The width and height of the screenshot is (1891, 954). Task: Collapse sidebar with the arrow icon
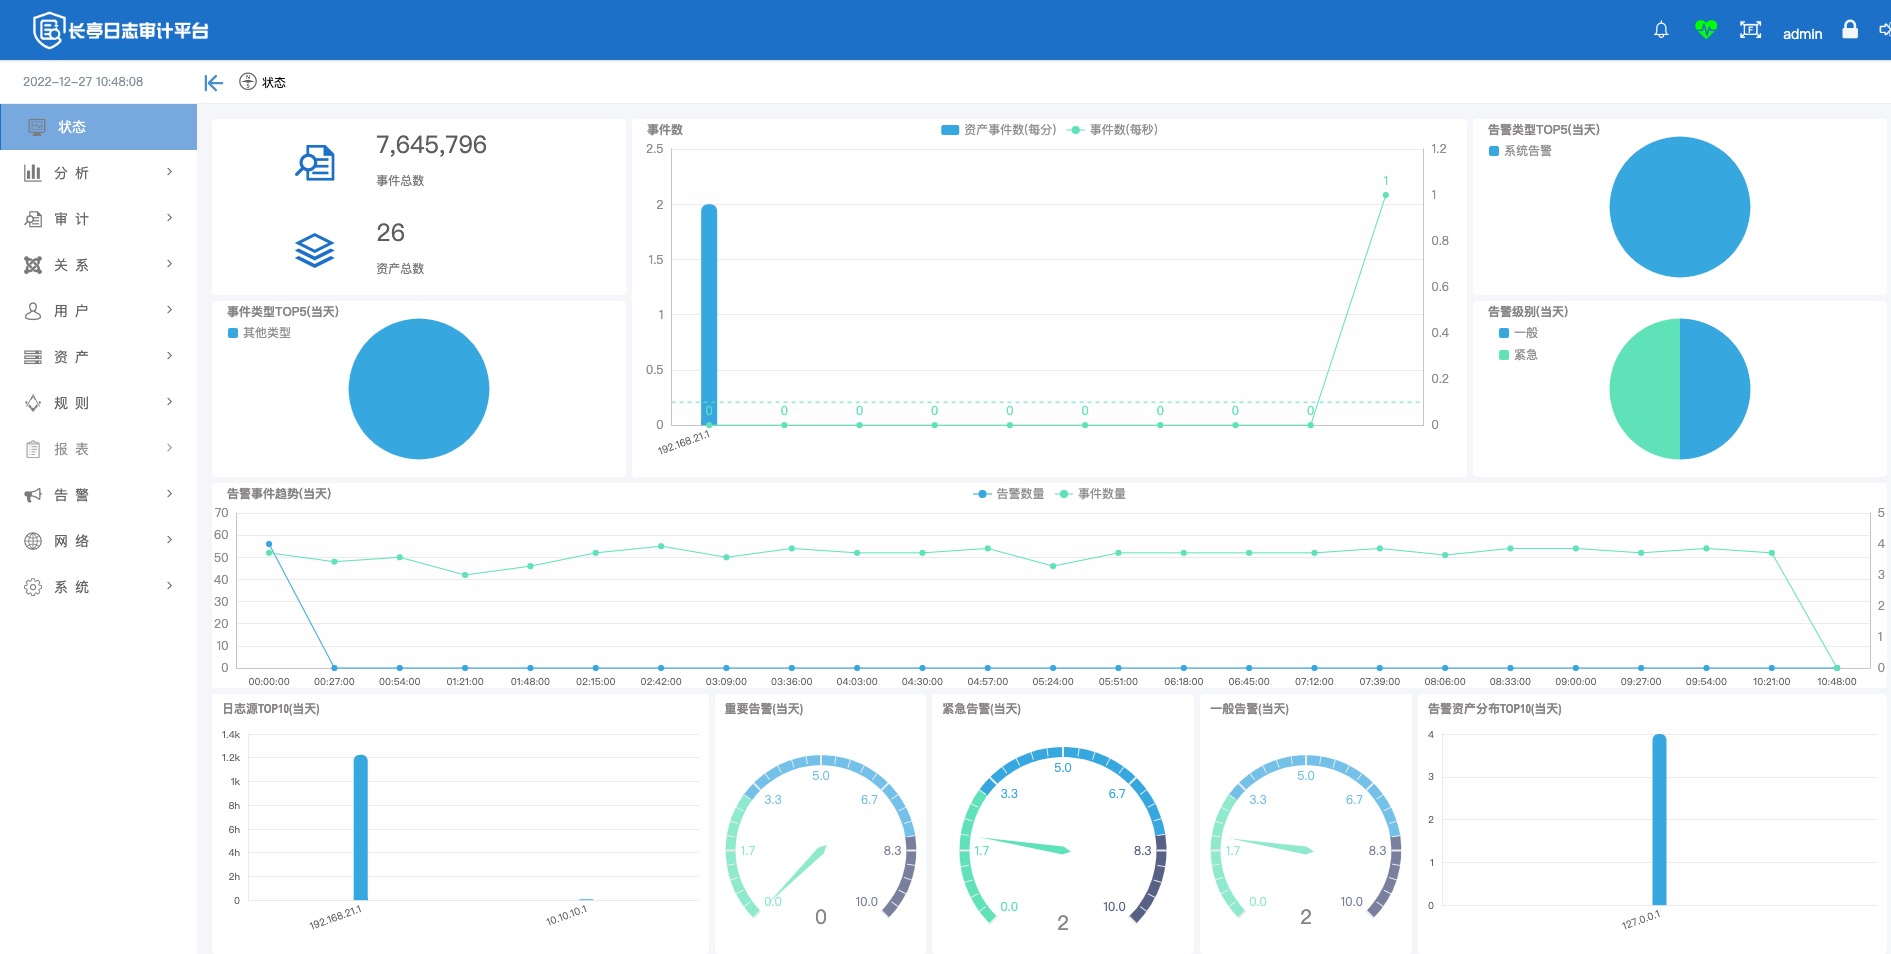tap(213, 82)
